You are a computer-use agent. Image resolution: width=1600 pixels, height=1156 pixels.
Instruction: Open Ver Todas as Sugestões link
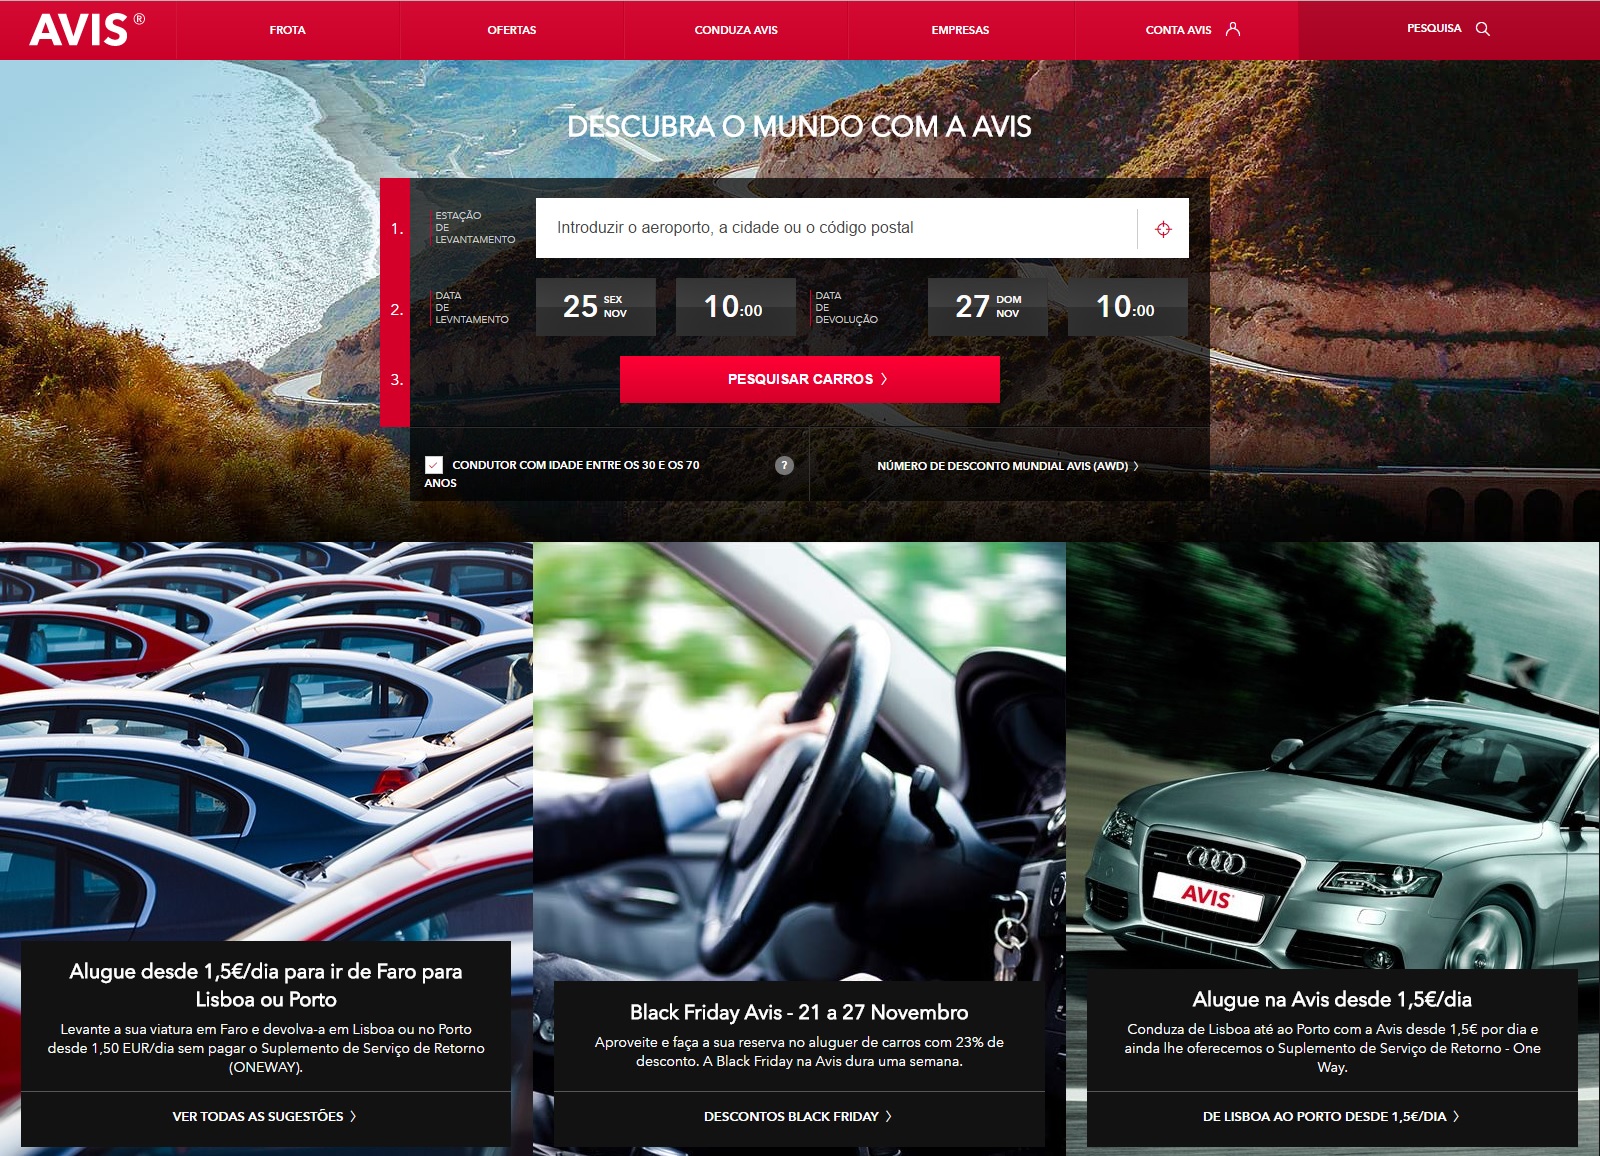(264, 1116)
